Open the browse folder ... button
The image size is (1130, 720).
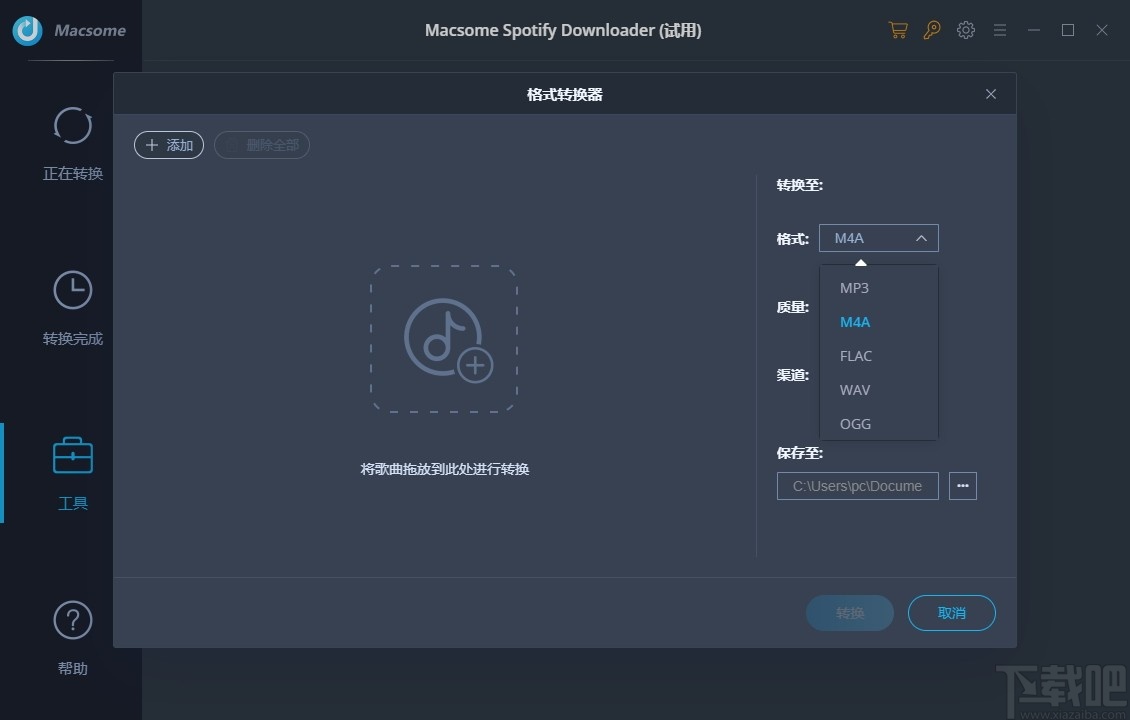(962, 486)
